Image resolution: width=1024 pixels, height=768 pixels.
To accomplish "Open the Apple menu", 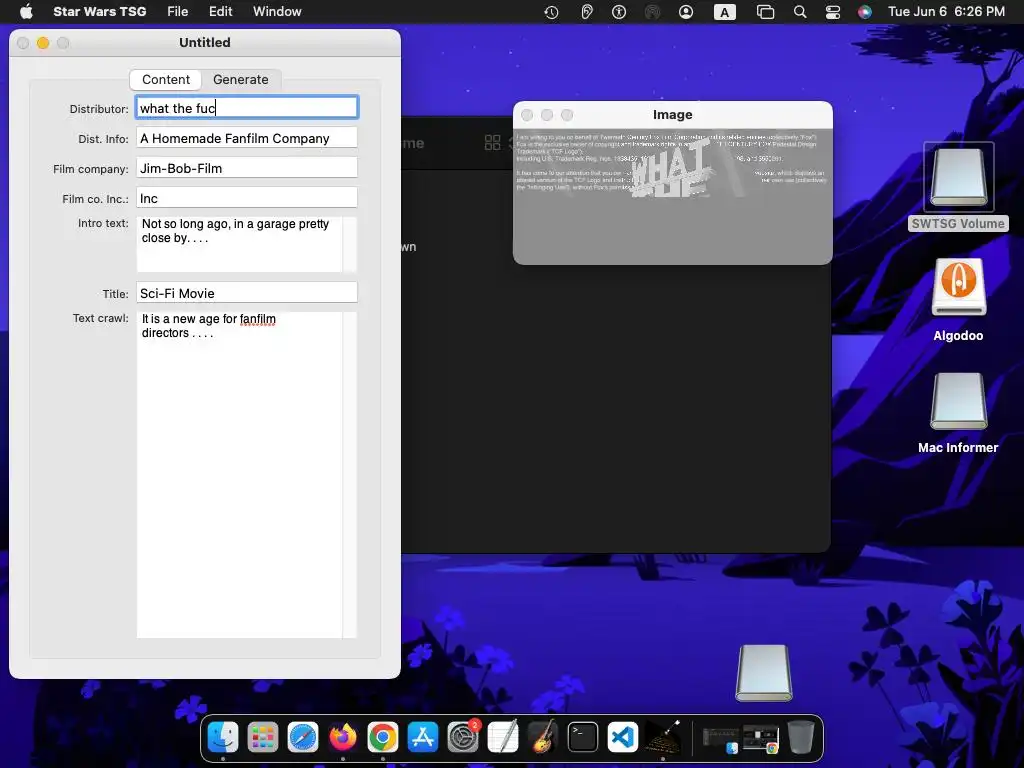I will point(26,11).
